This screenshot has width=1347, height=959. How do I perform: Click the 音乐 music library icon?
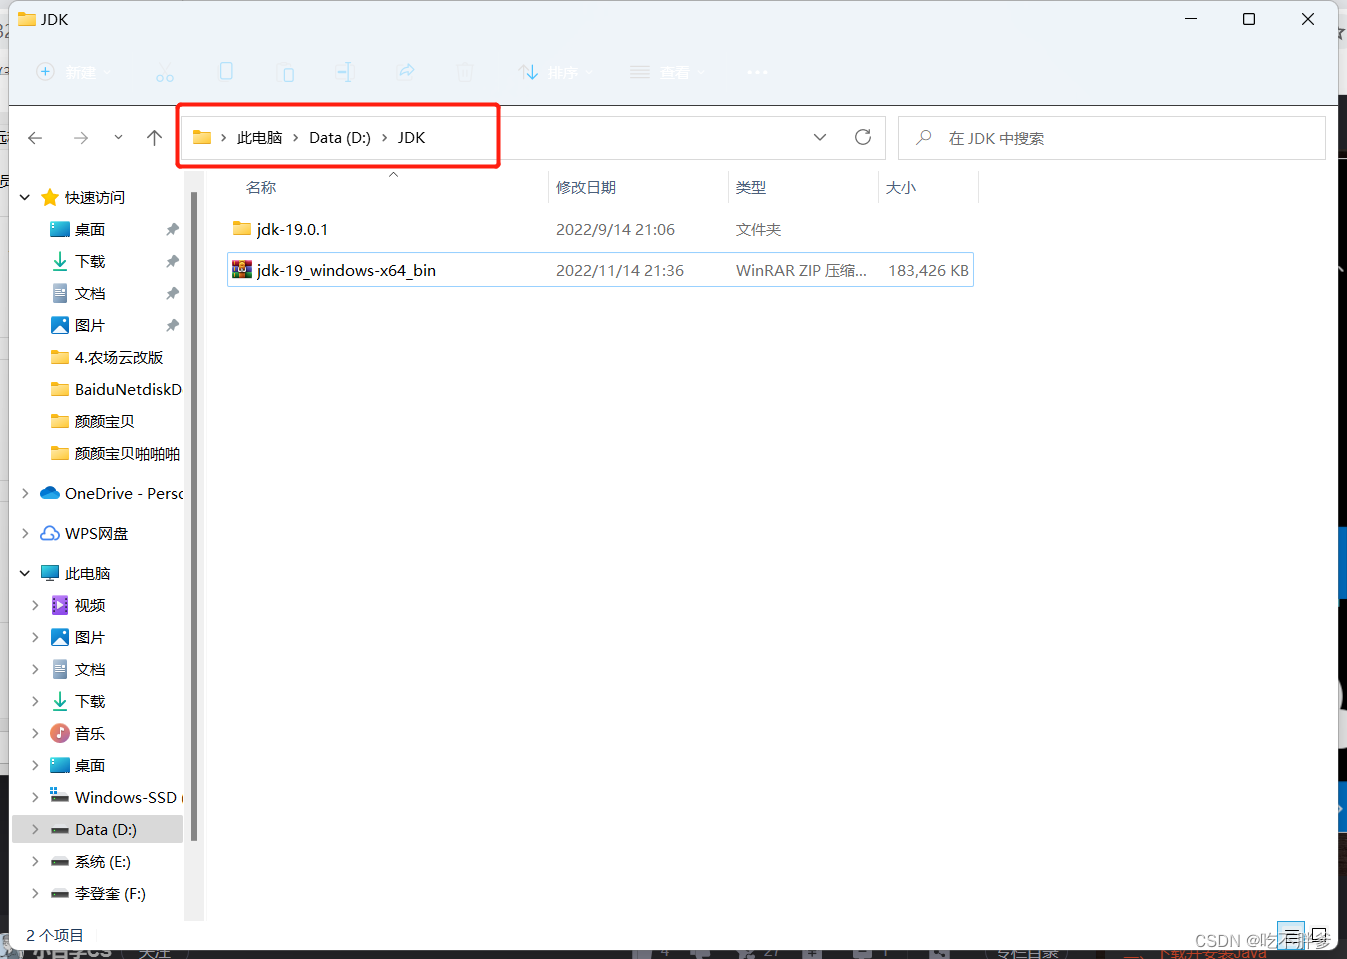point(60,733)
